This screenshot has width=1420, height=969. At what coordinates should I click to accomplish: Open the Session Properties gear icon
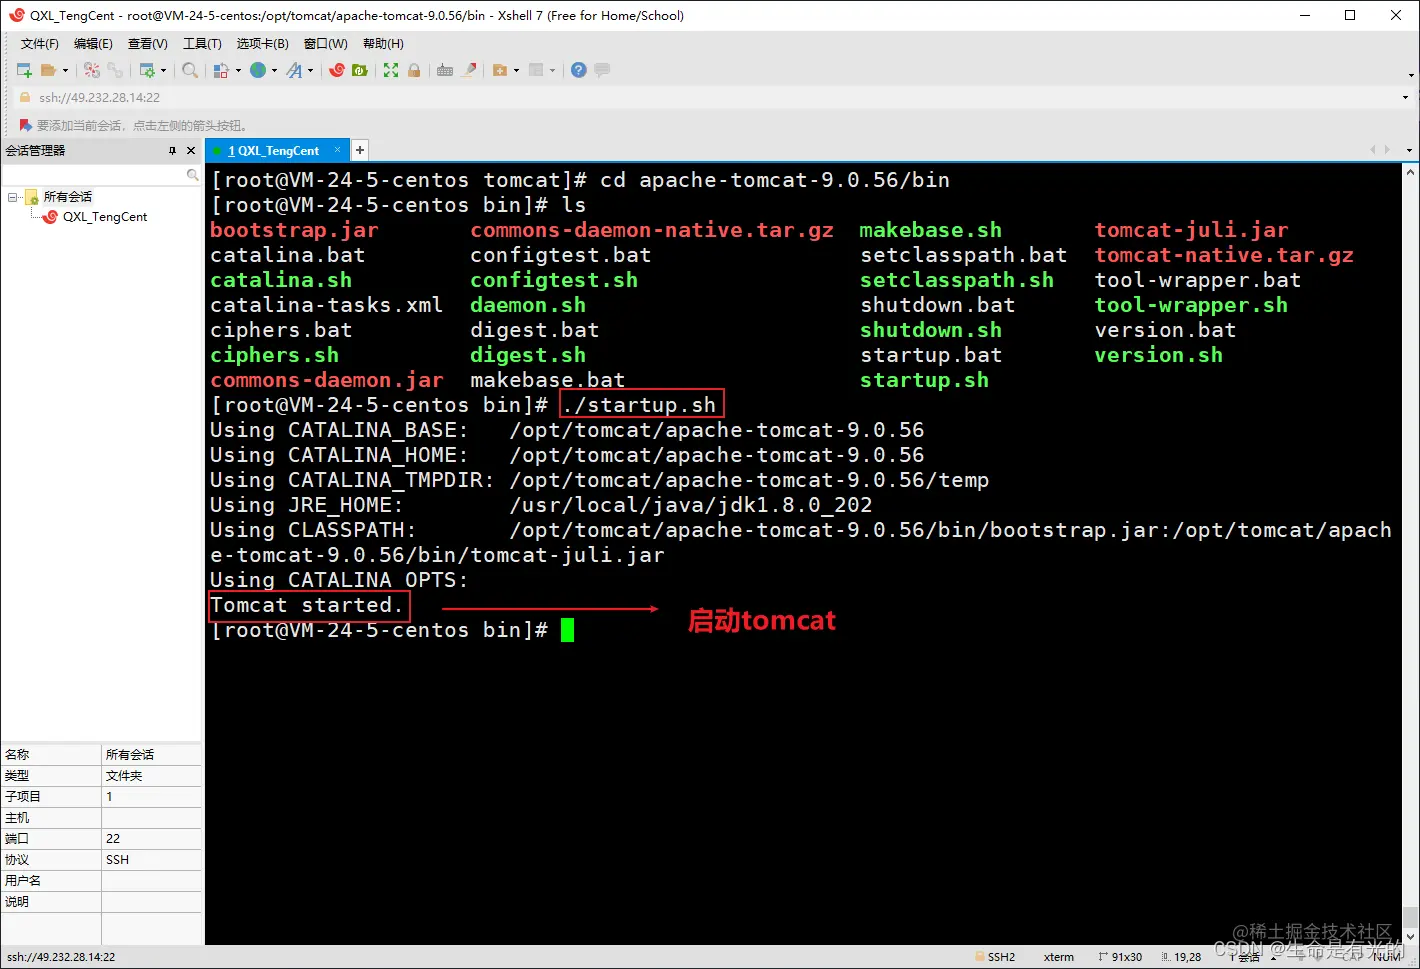coord(147,70)
